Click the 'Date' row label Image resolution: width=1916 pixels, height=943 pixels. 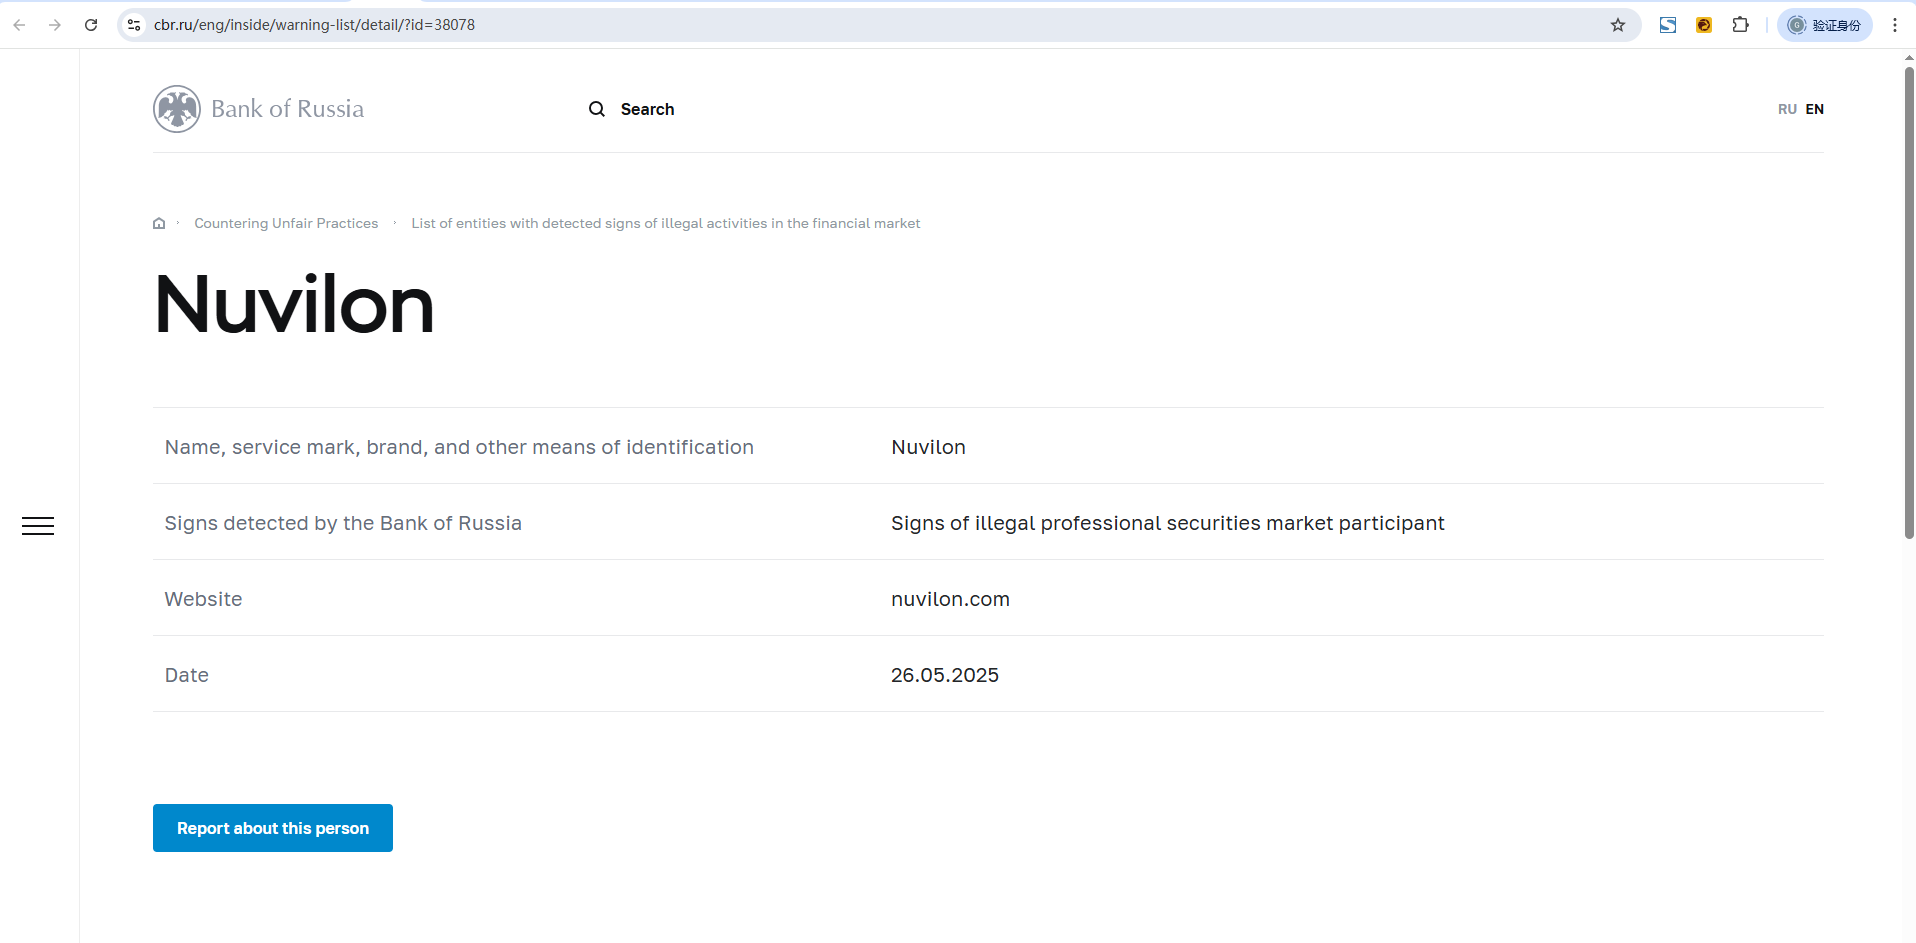pyautogui.click(x=187, y=675)
